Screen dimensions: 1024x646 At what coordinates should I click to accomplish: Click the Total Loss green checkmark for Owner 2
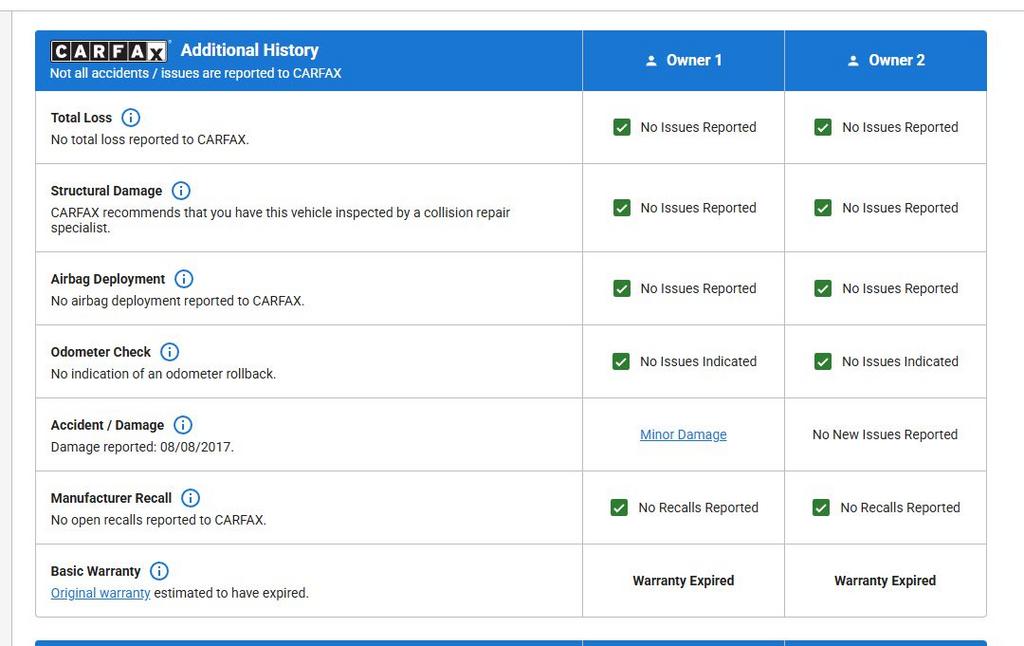point(823,127)
